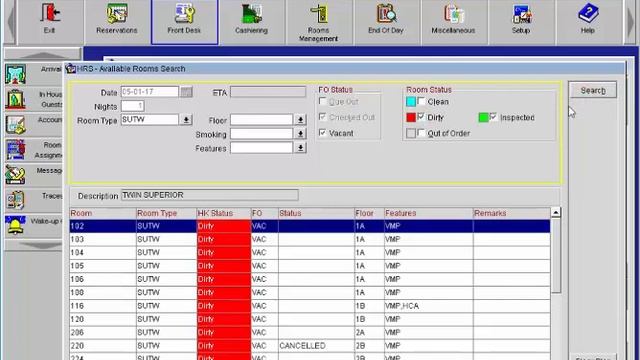Open the Room Type dropdown arrow
Screen dimensions: 640x360
coord(186,120)
